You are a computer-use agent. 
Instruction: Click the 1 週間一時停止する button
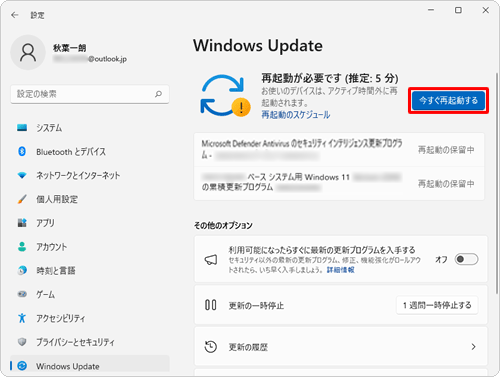coord(437,305)
